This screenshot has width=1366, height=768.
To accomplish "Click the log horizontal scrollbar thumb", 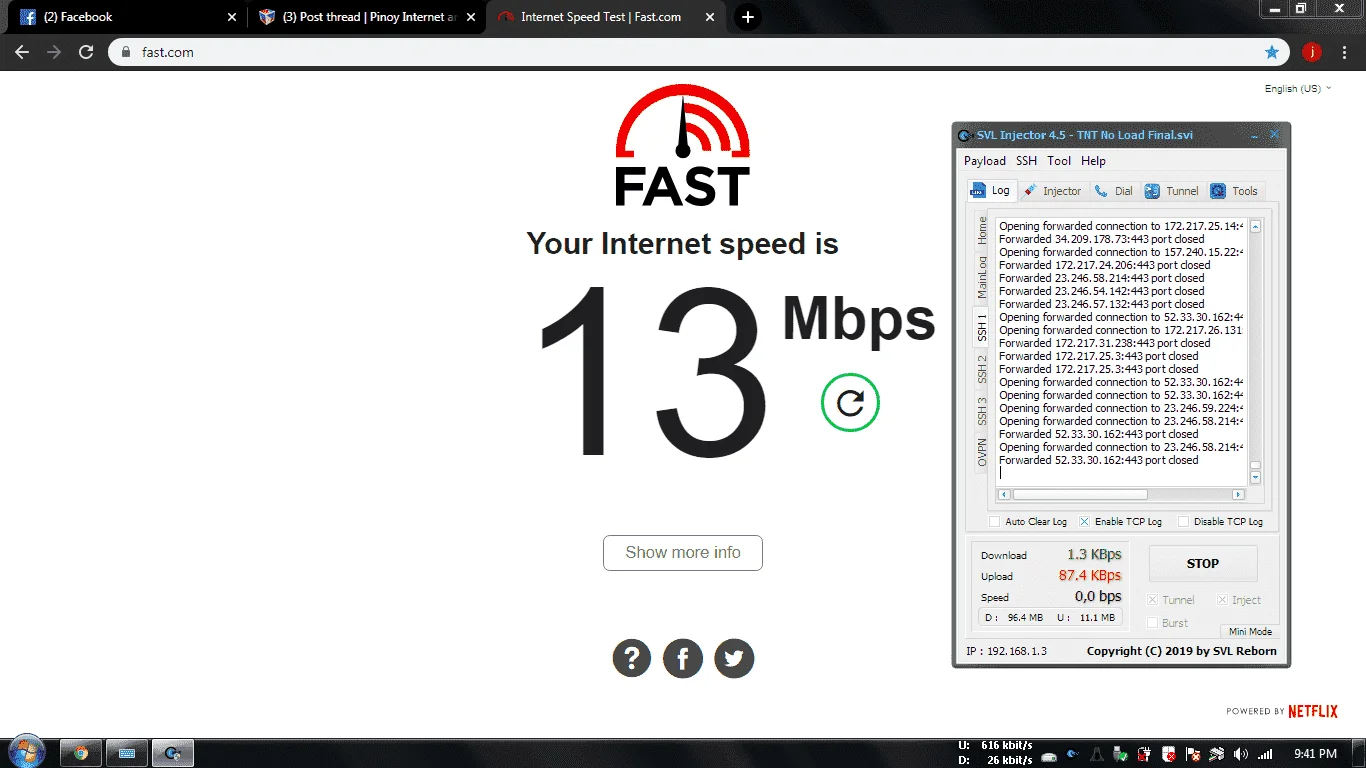I will coord(1080,494).
